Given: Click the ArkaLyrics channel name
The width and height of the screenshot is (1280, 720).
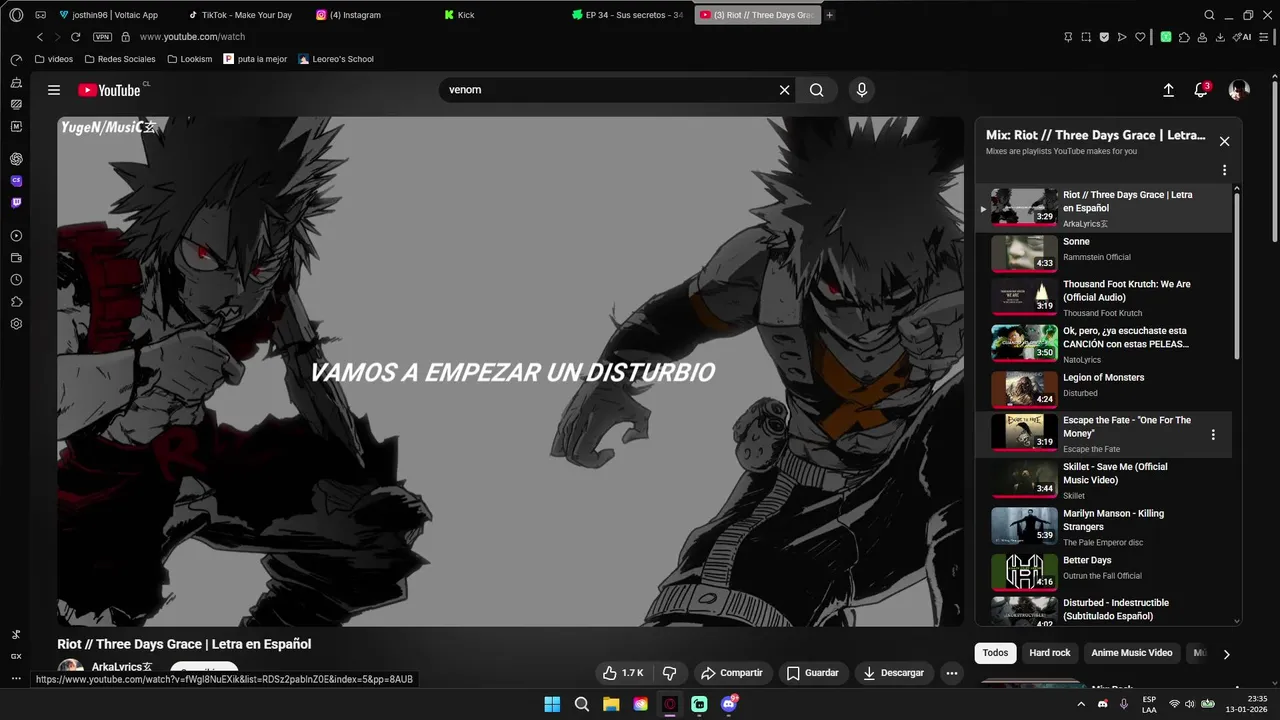Looking at the screenshot, I should 122,667.
